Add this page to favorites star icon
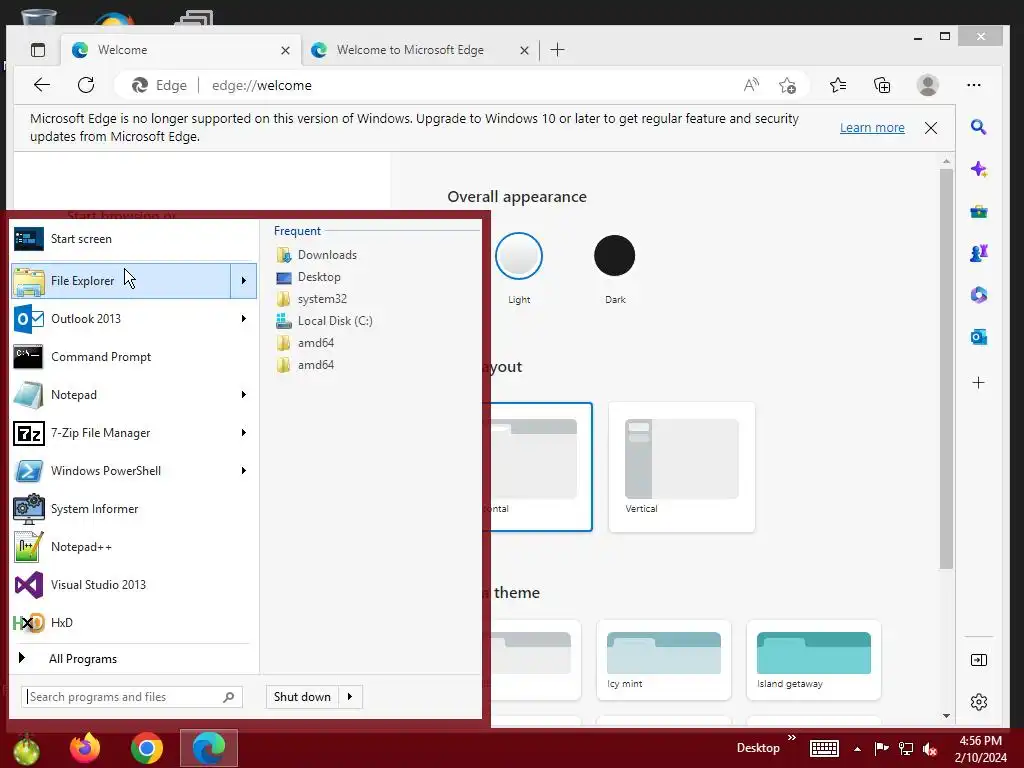Viewport: 1024px width, 768px height. click(788, 85)
